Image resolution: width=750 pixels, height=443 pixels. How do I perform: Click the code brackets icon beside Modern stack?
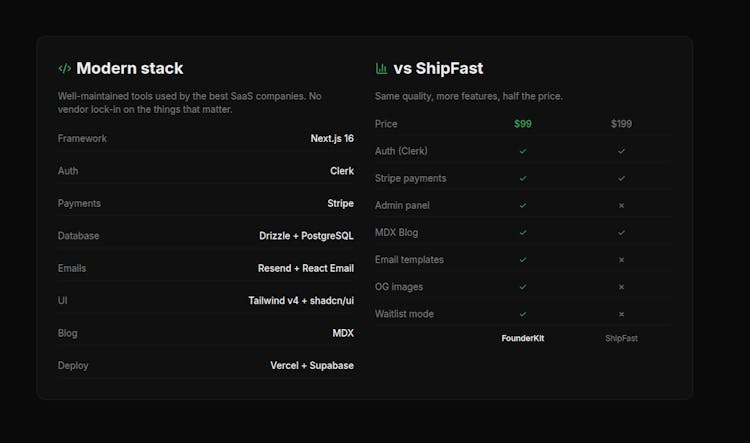(64, 69)
